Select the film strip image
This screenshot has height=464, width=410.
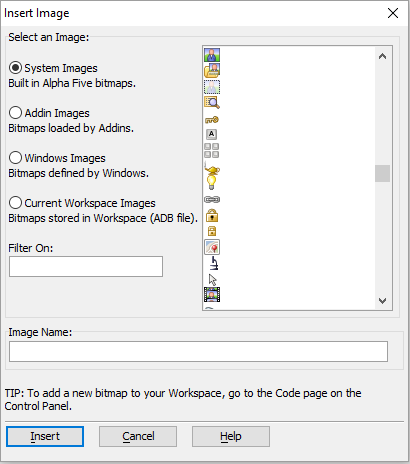212,294
